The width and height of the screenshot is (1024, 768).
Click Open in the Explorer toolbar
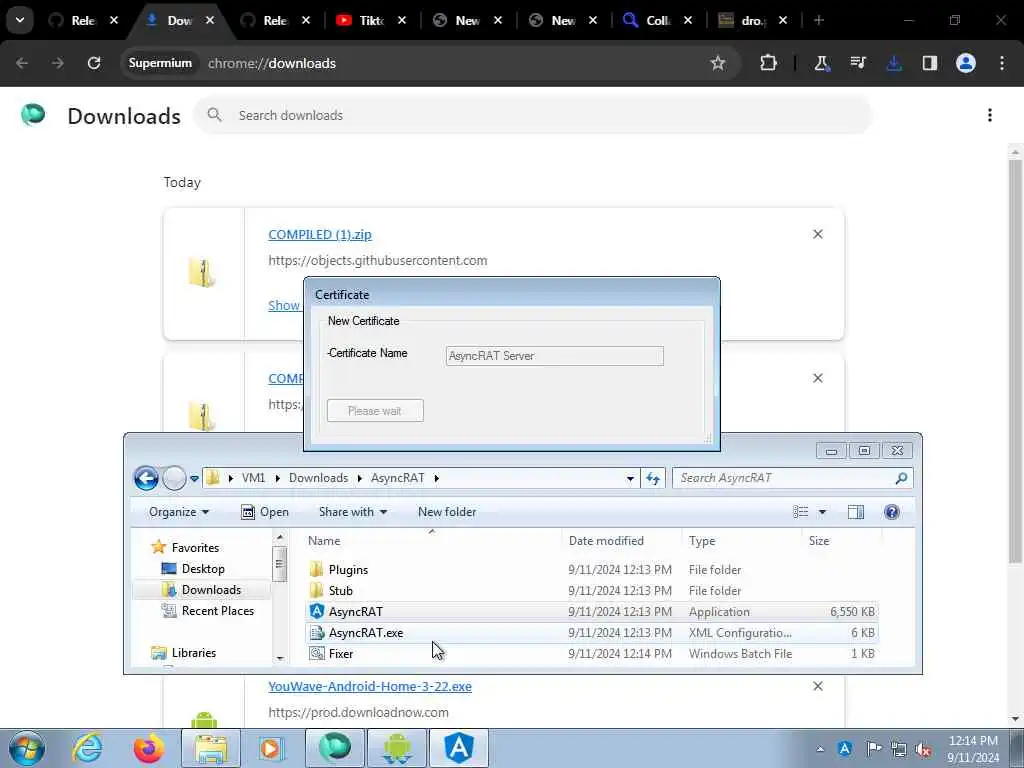[265, 512]
